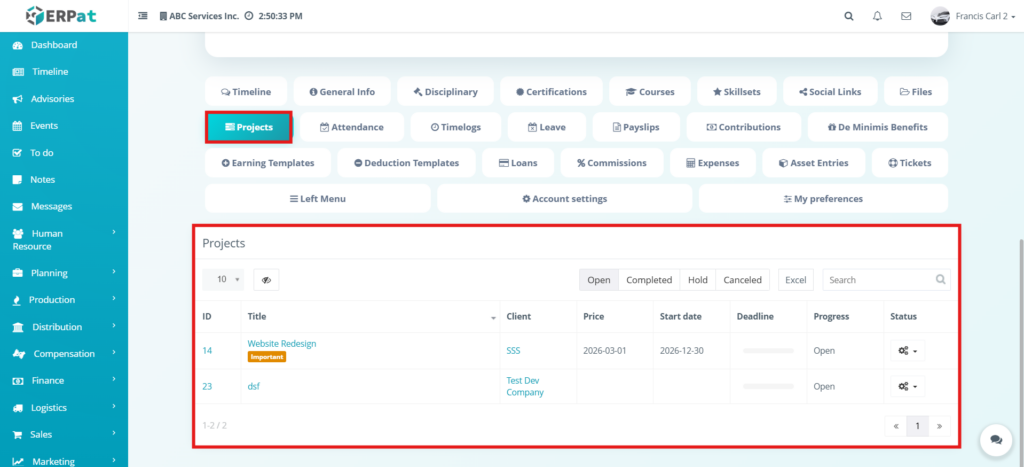Expand the Human Resource sidebar menu
Viewport: 1024px width, 467px height.
pyautogui.click(x=62, y=239)
